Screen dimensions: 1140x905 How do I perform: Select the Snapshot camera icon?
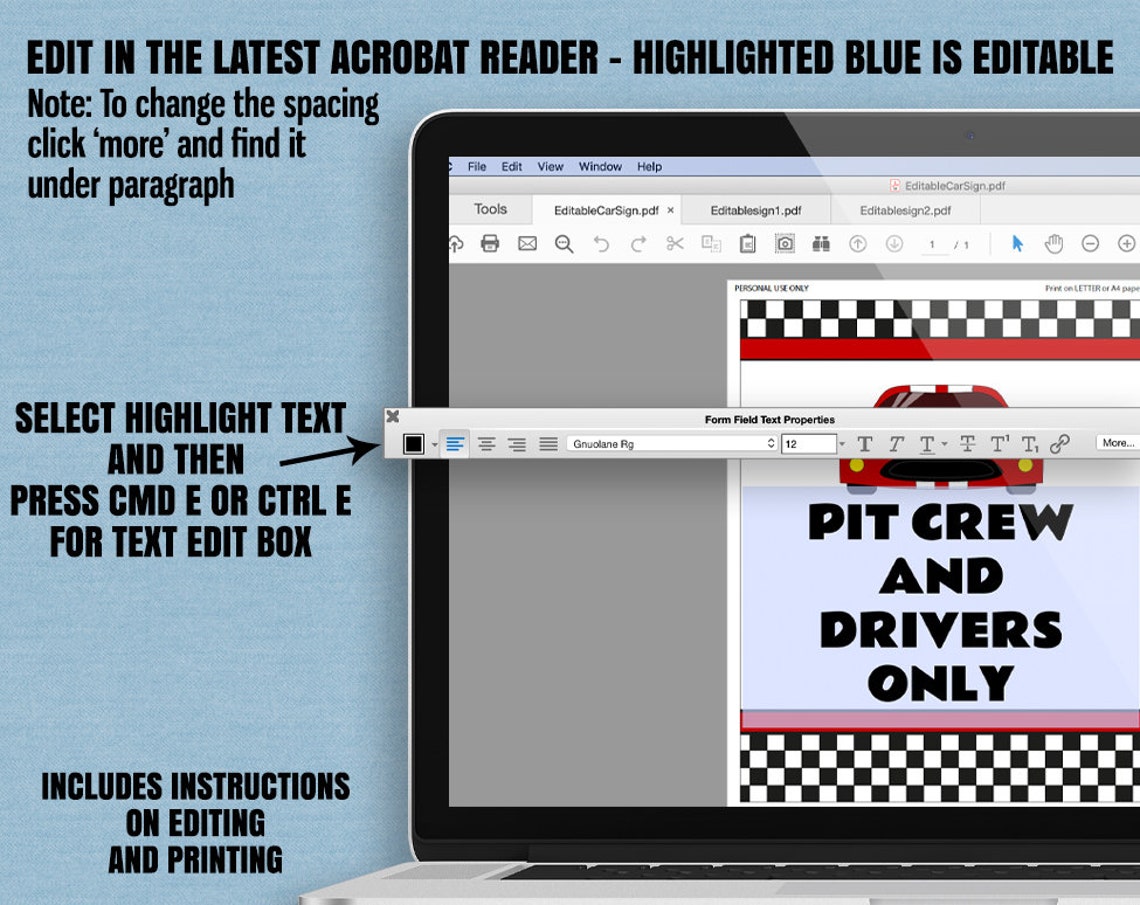coord(787,243)
